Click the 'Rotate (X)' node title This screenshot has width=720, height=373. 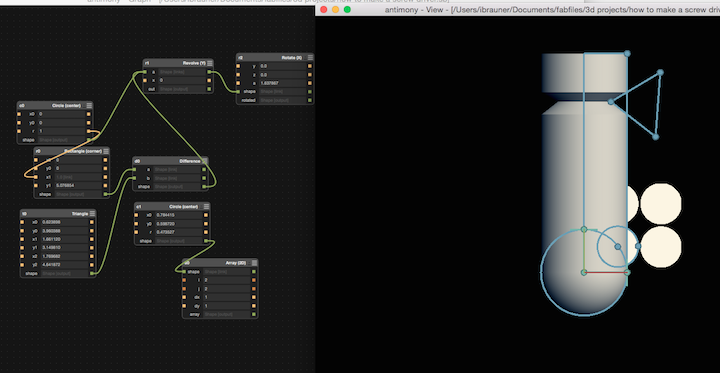pos(292,58)
